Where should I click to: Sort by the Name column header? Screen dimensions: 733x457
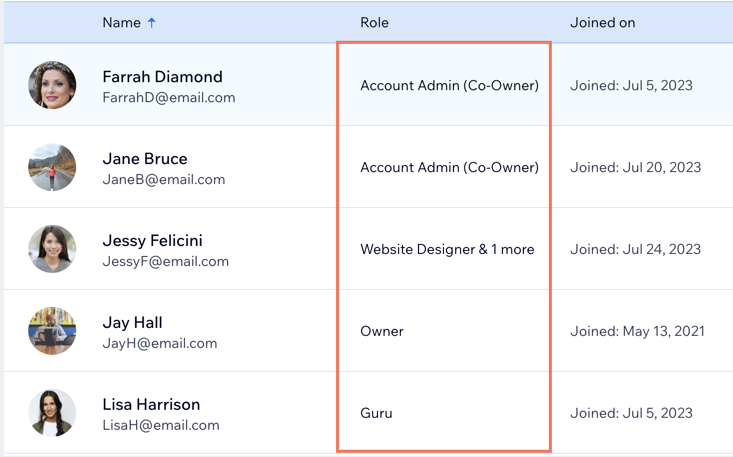[x=122, y=22]
